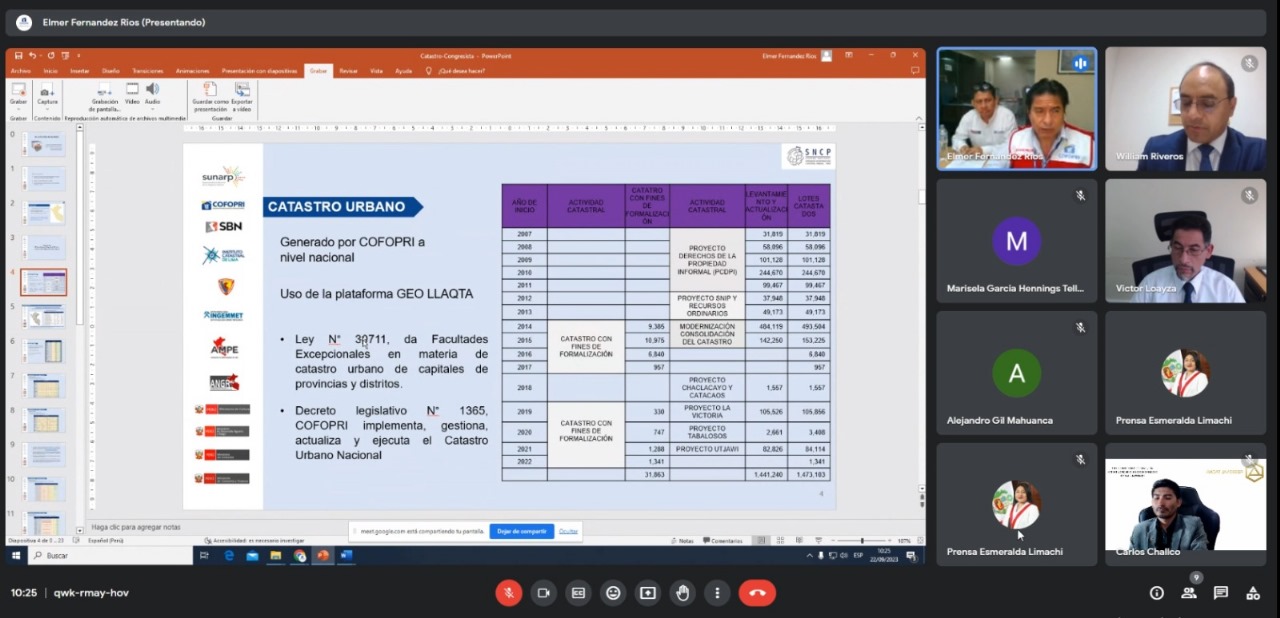Toggle the camera in the Meet toolbar
The image size is (1280, 618).
point(543,593)
